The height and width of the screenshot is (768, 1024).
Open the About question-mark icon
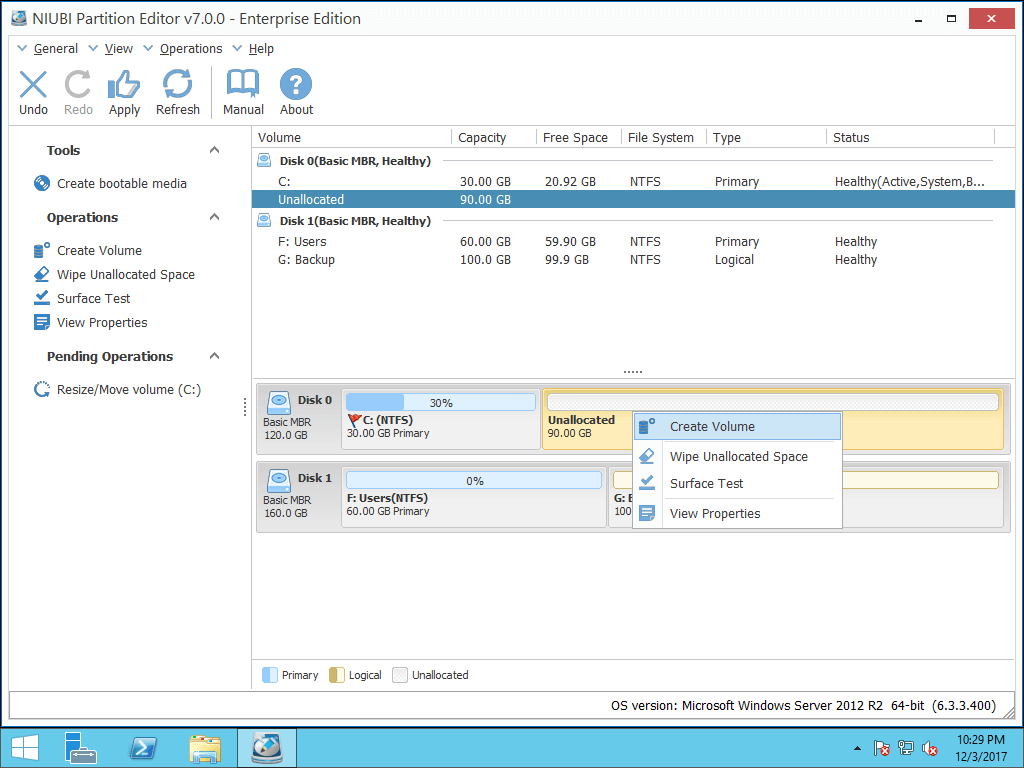click(296, 84)
